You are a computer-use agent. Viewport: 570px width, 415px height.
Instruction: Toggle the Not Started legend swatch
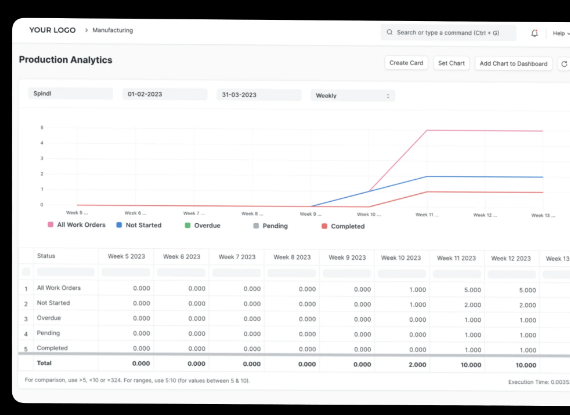(x=119, y=225)
